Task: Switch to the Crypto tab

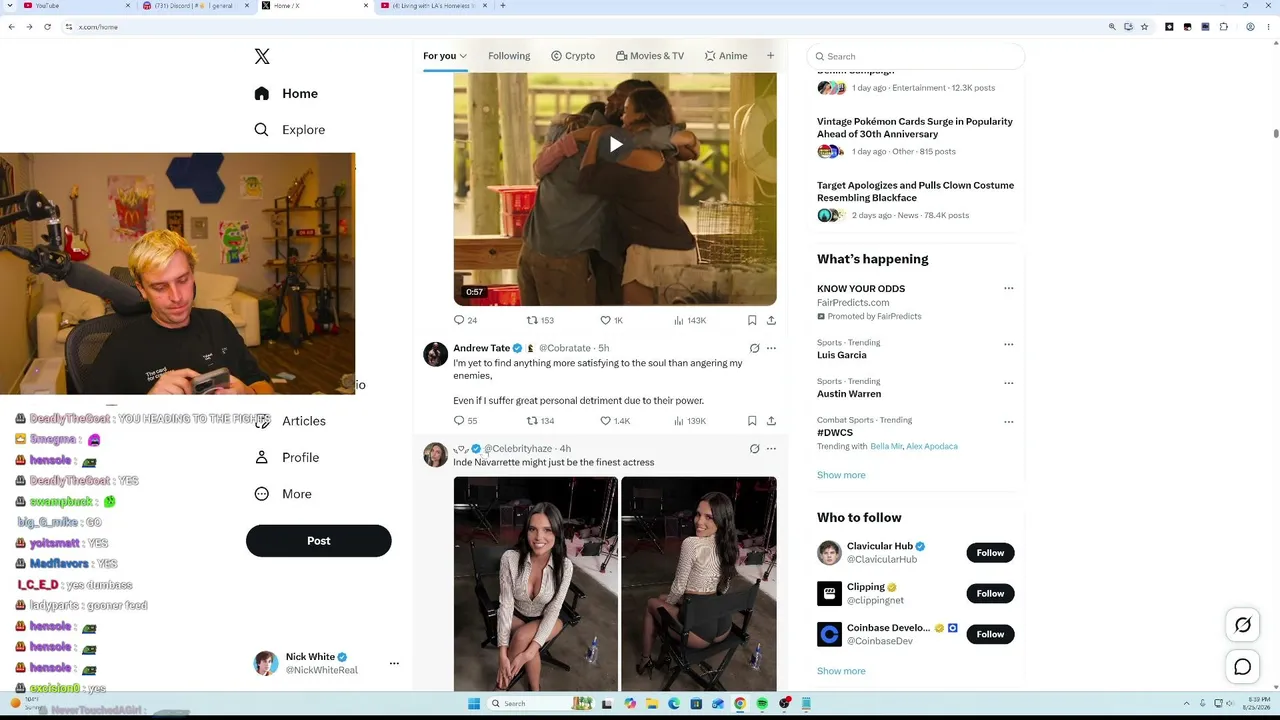Action: click(x=573, y=56)
